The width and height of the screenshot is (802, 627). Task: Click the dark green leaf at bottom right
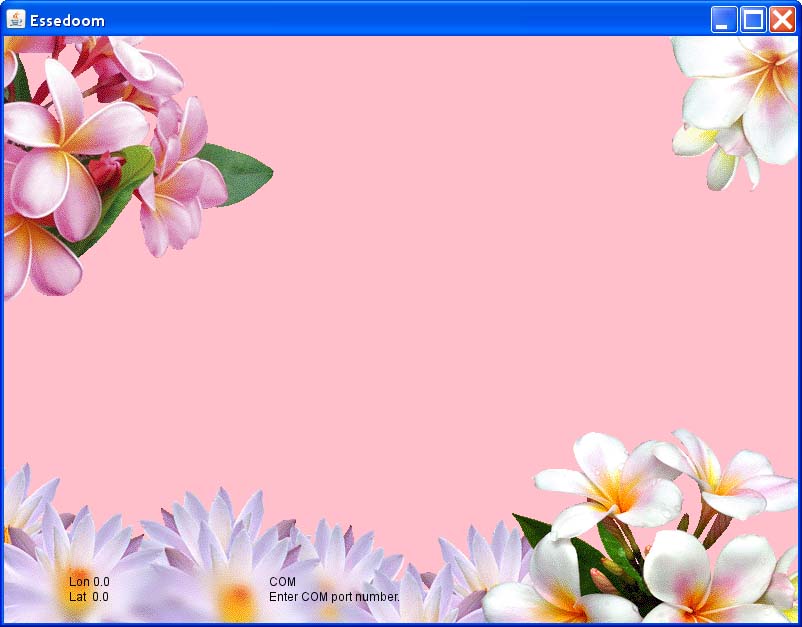[545, 537]
